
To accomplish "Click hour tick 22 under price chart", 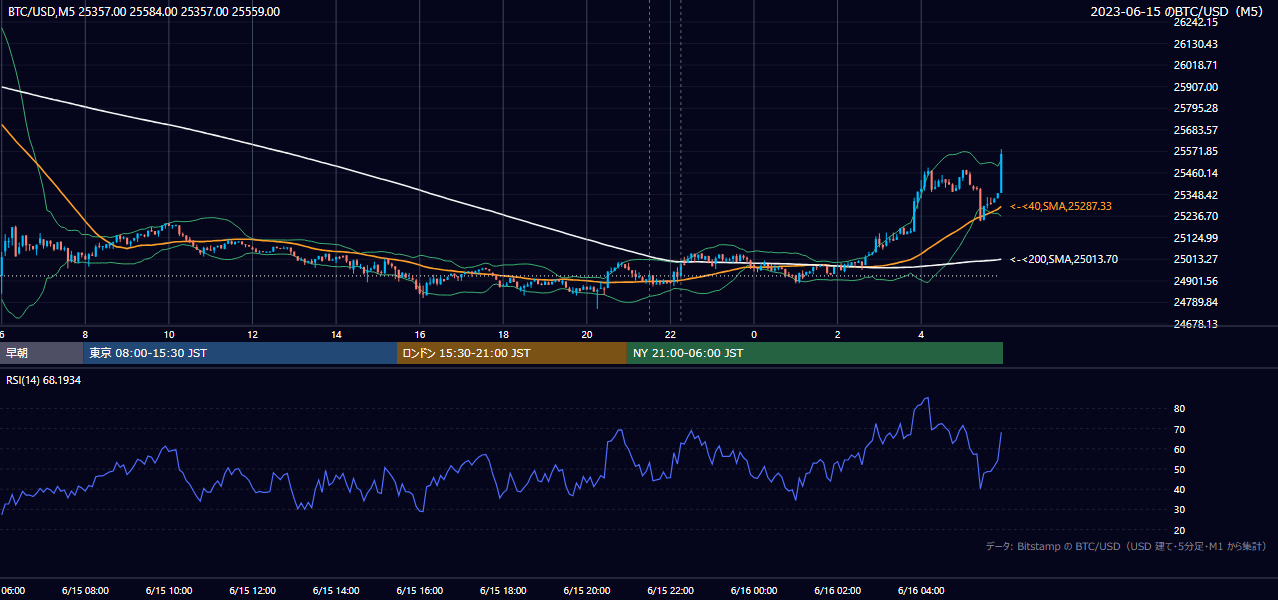I will 671,334.
